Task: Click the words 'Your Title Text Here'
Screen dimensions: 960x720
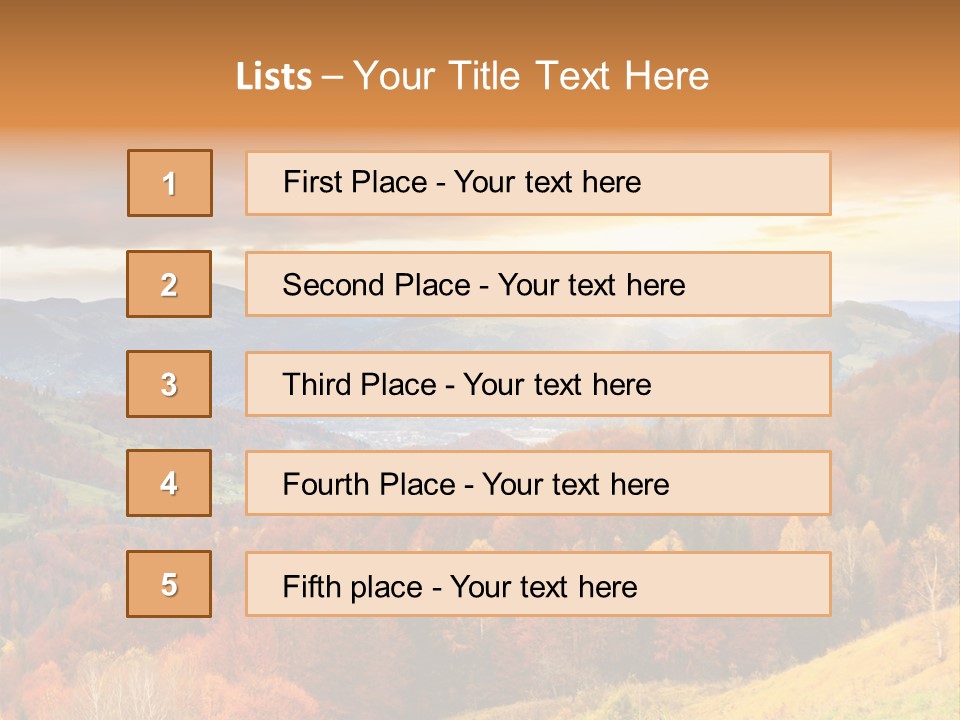Action: 531,76
